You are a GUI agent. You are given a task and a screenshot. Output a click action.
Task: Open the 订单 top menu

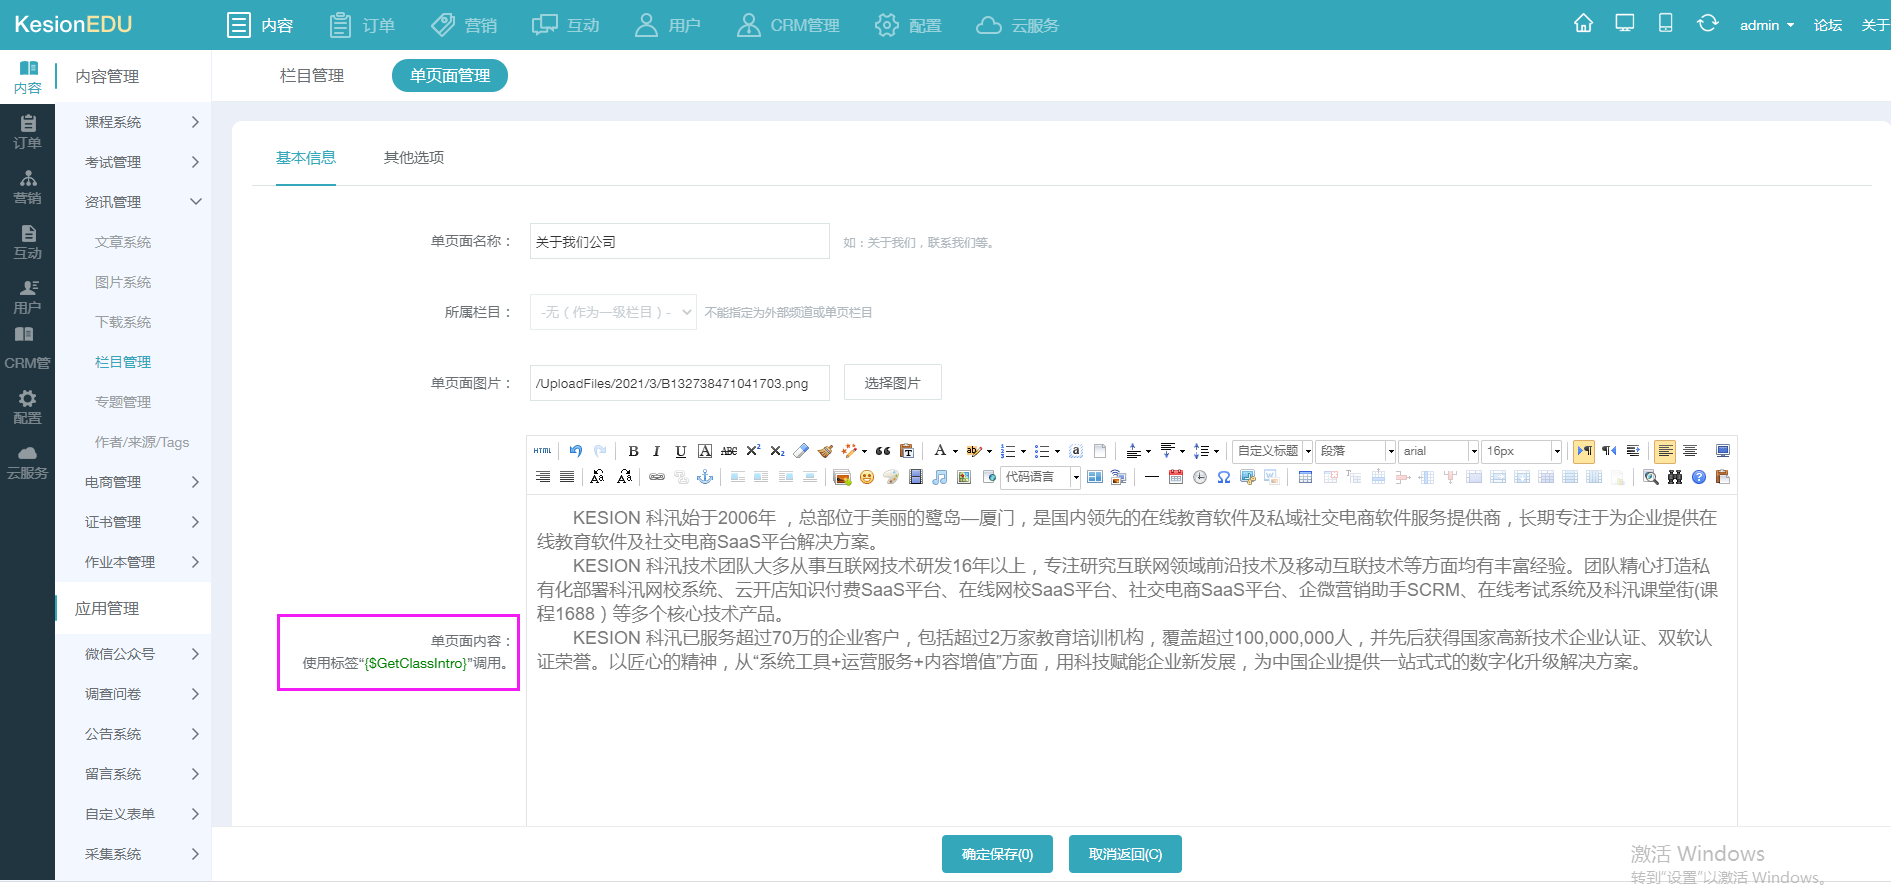[x=362, y=25]
